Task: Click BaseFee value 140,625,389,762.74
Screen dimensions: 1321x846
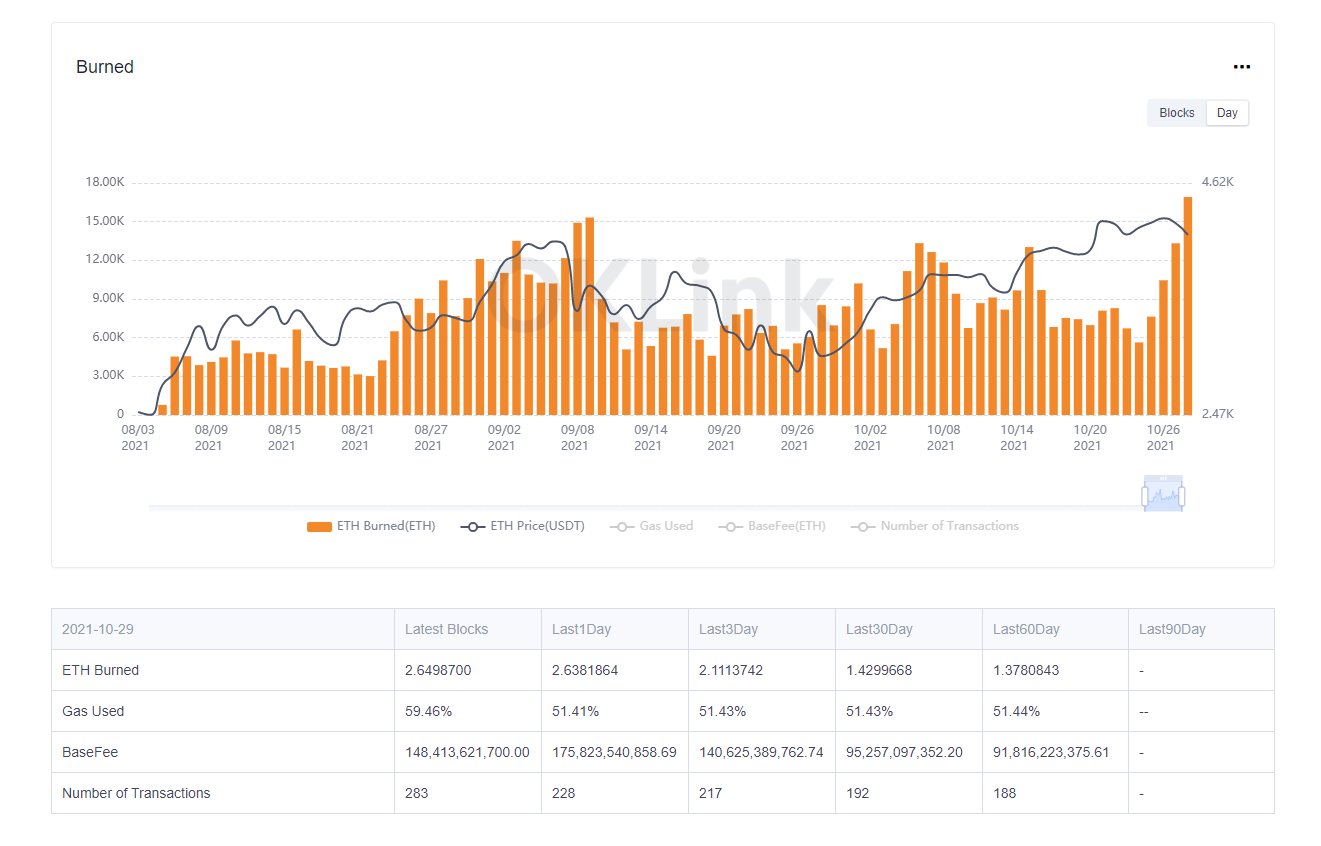Action: pyautogui.click(x=761, y=752)
